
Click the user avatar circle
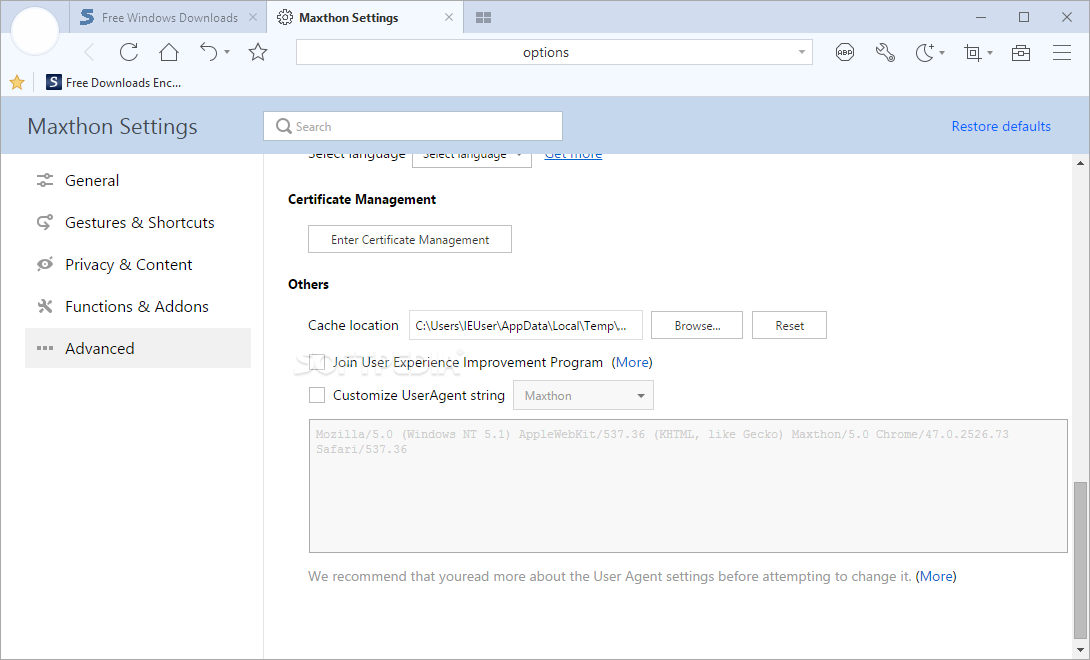(35, 31)
